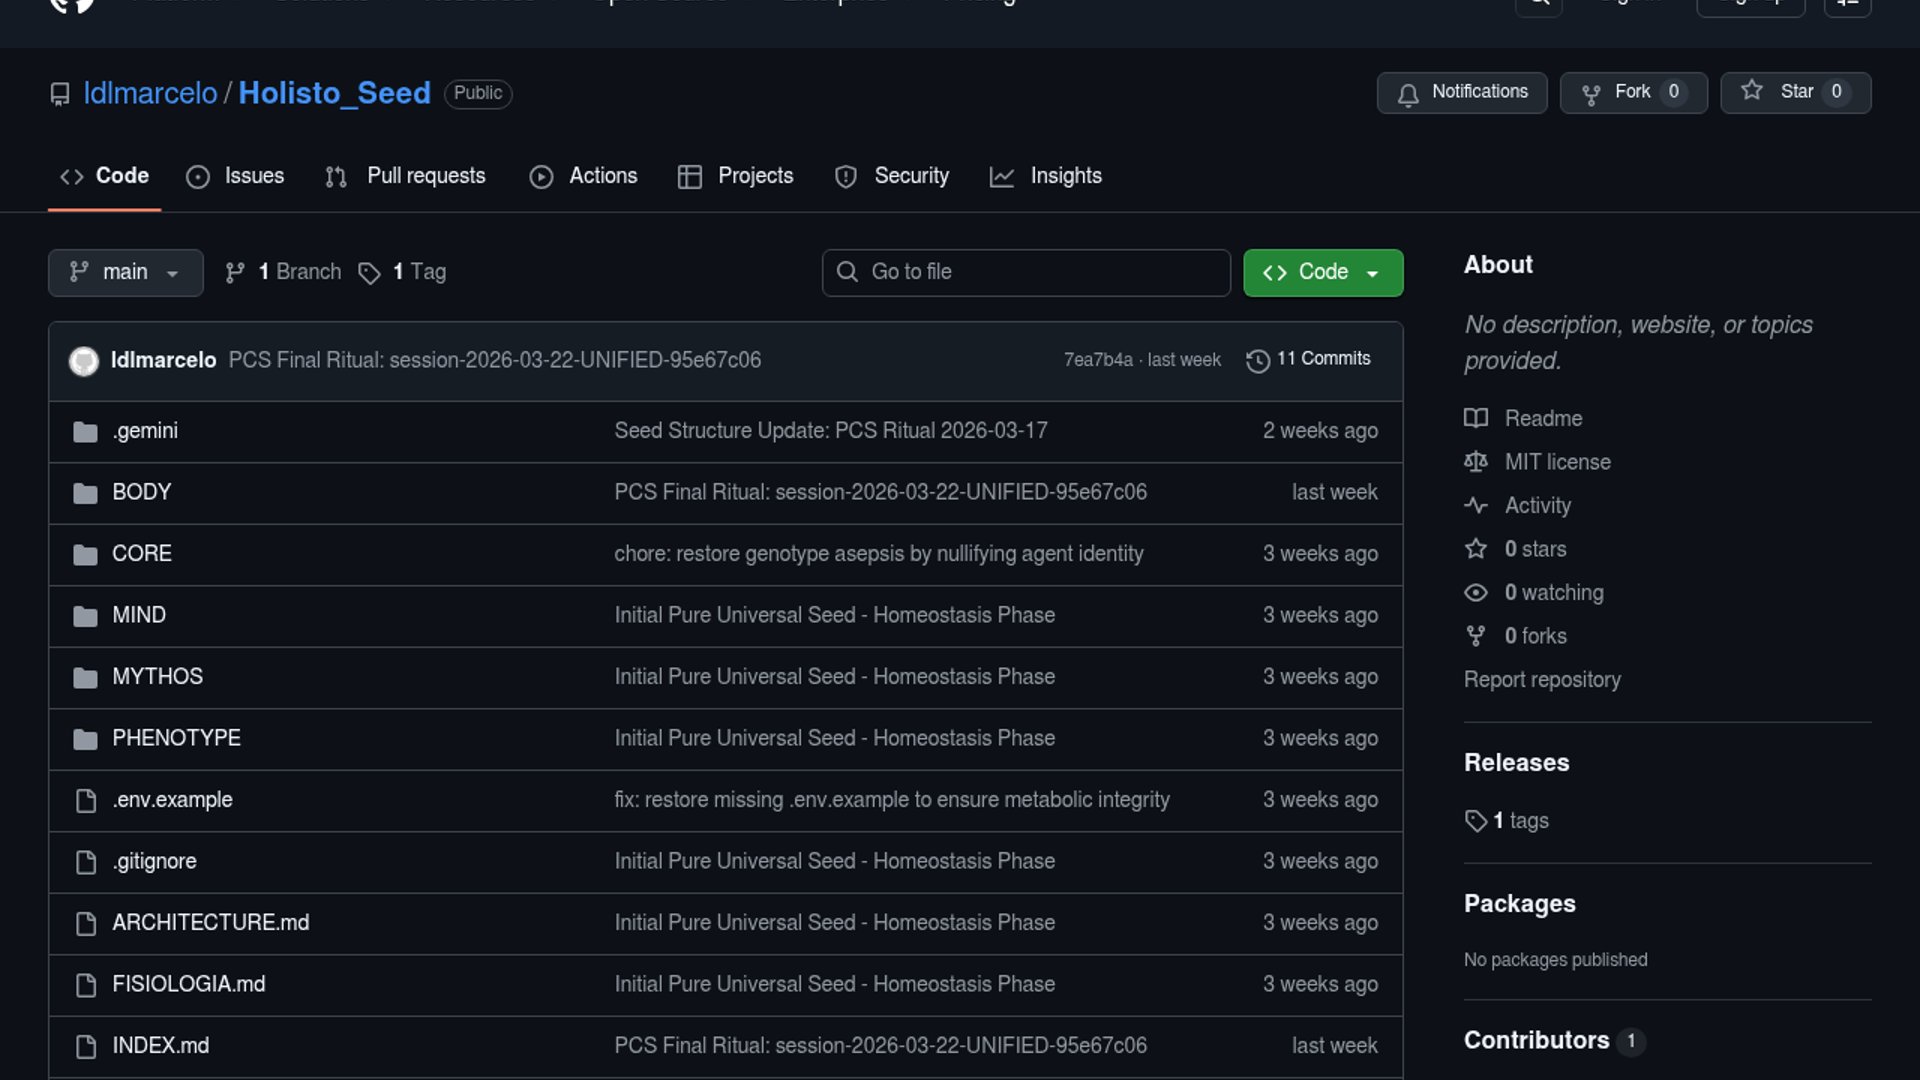Open the MIT license link

tap(1557, 462)
